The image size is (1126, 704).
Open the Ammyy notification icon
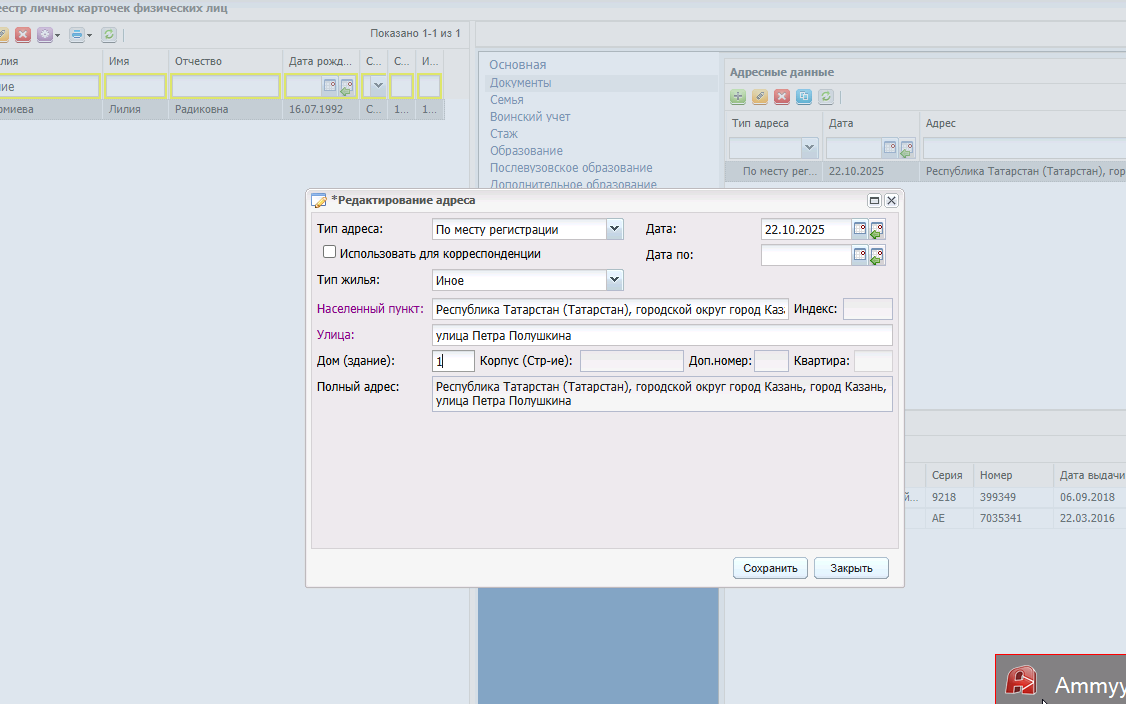(1021, 682)
